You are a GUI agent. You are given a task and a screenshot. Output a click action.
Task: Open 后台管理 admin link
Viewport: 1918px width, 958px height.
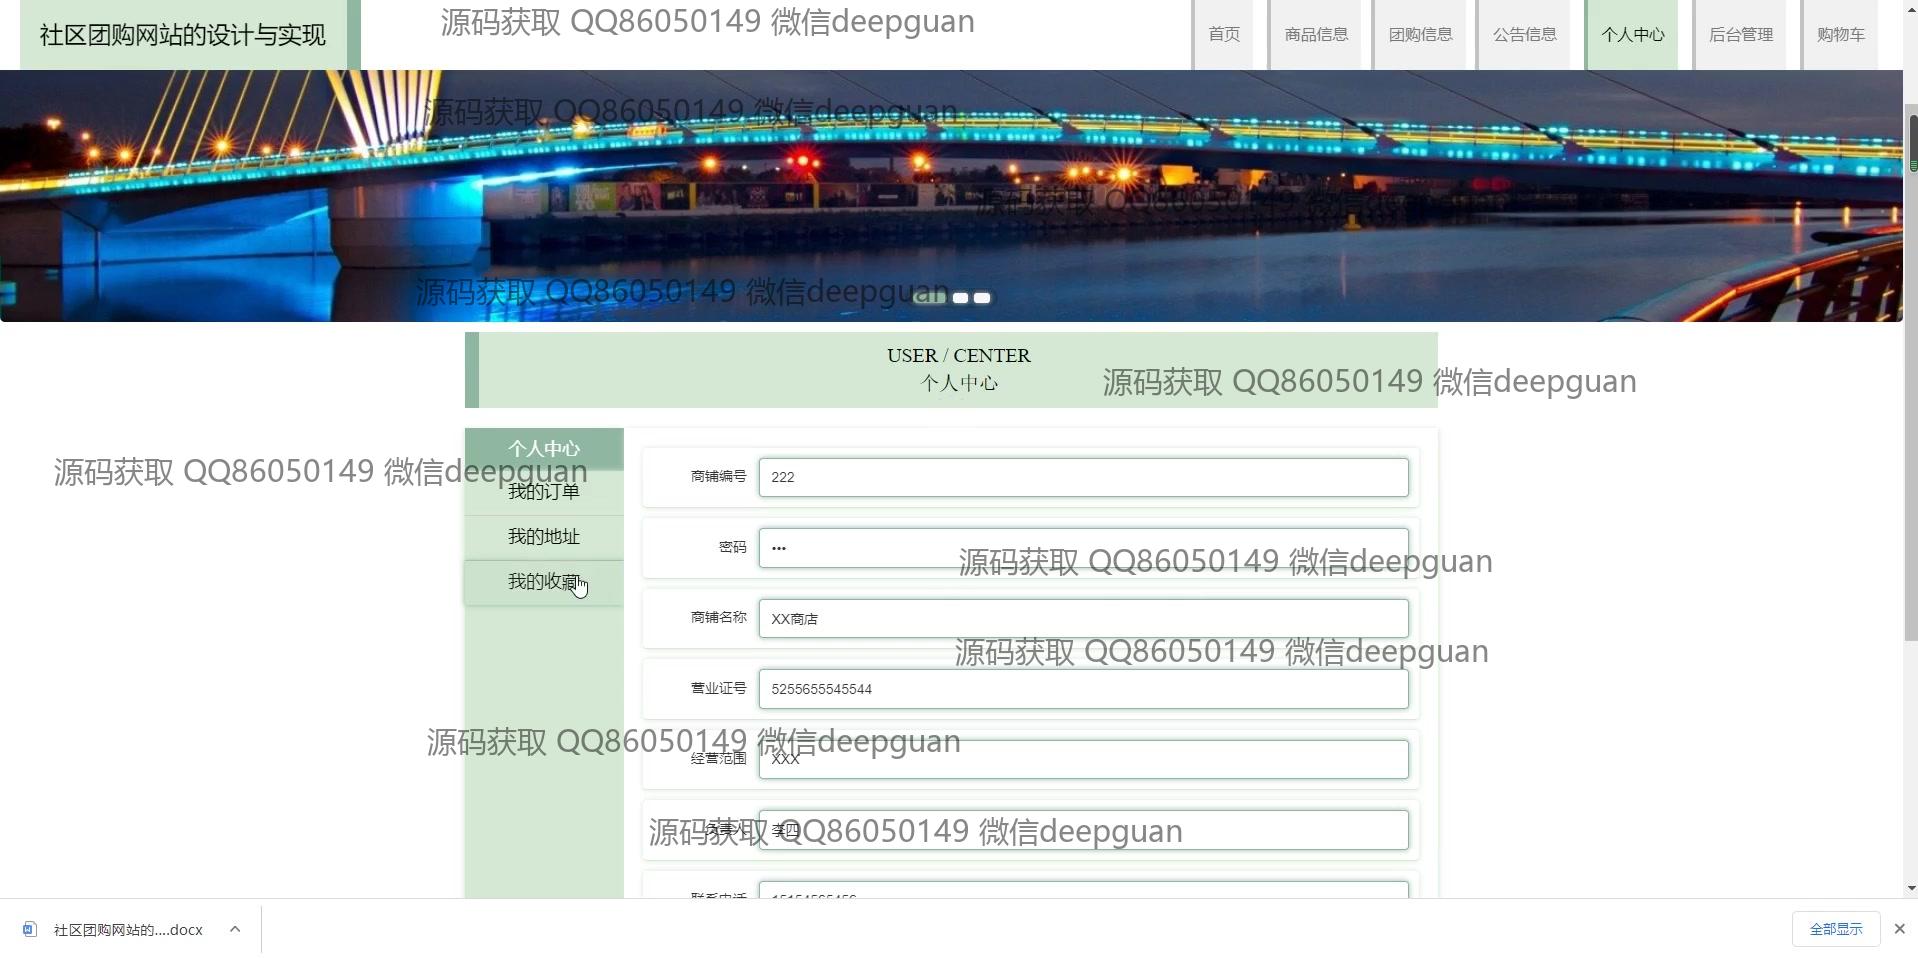click(1740, 35)
